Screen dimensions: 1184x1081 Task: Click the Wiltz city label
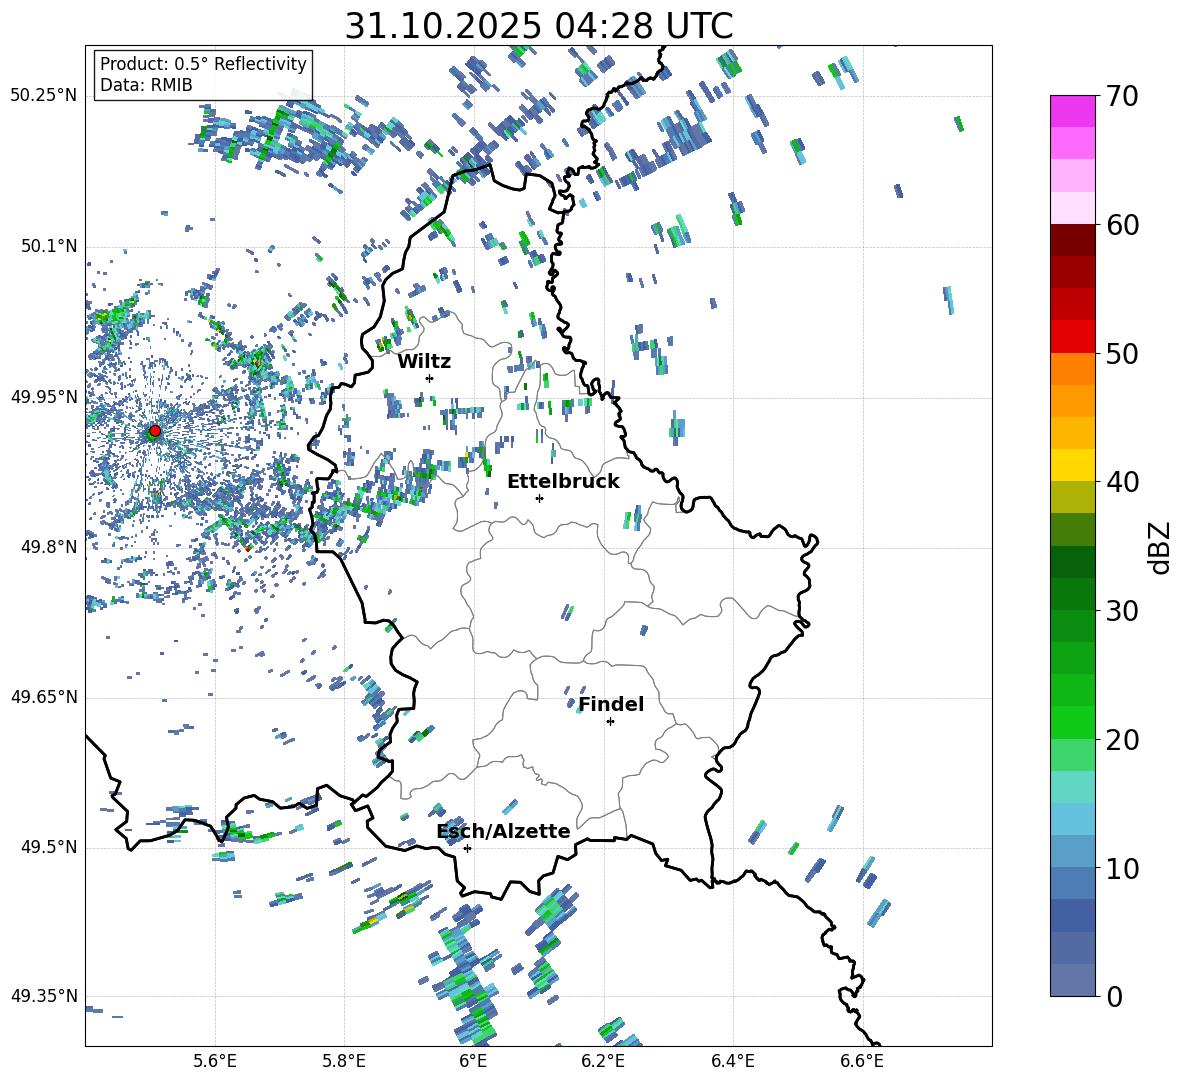tap(424, 362)
